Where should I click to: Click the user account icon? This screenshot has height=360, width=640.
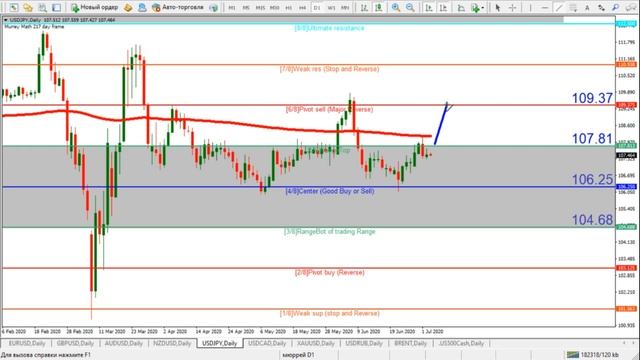coord(142,7)
